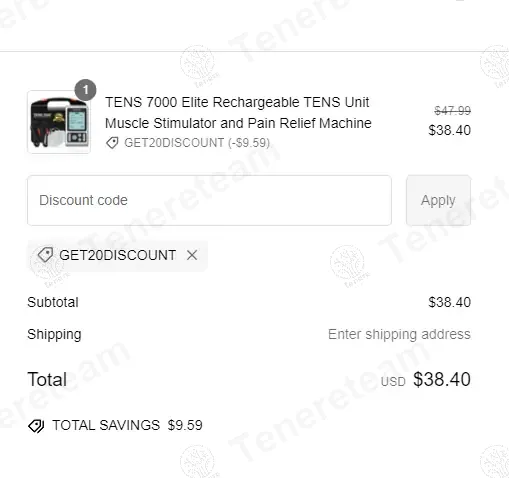Click the GET20DISCOUNT chip label
The image size is (509, 478).
pyautogui.click(x=117, y=255)
